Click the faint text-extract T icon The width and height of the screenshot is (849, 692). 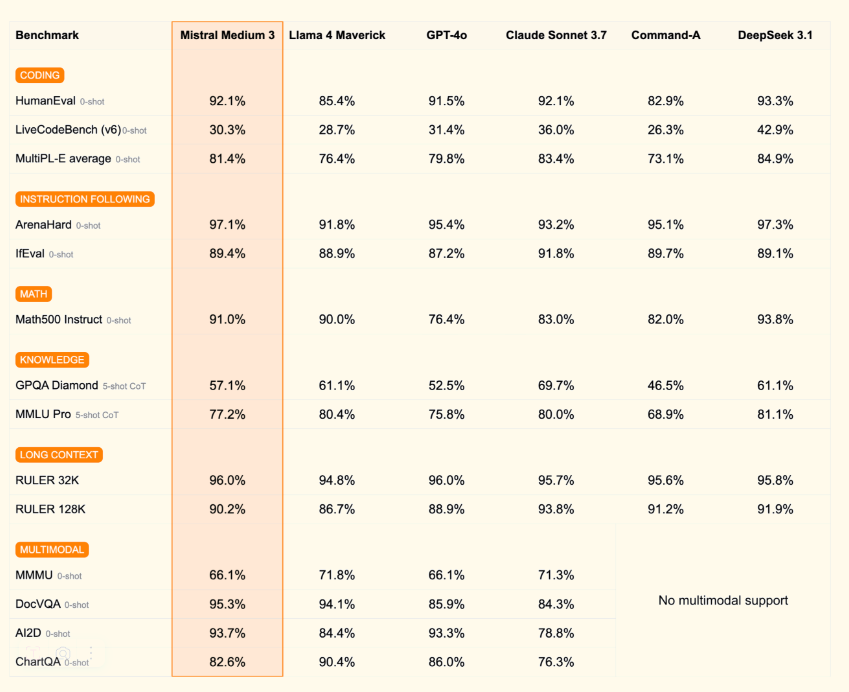click(33, 653)
